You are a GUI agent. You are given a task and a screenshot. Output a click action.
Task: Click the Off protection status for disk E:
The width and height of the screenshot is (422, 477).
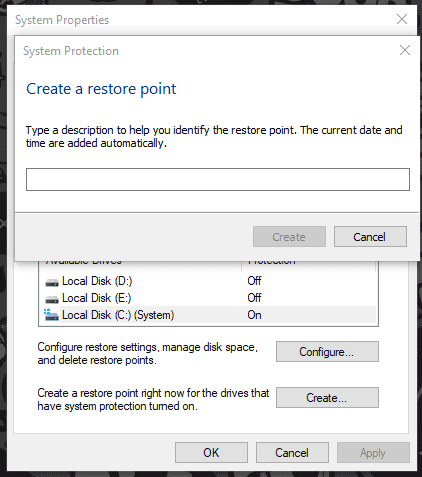(254, 298)
